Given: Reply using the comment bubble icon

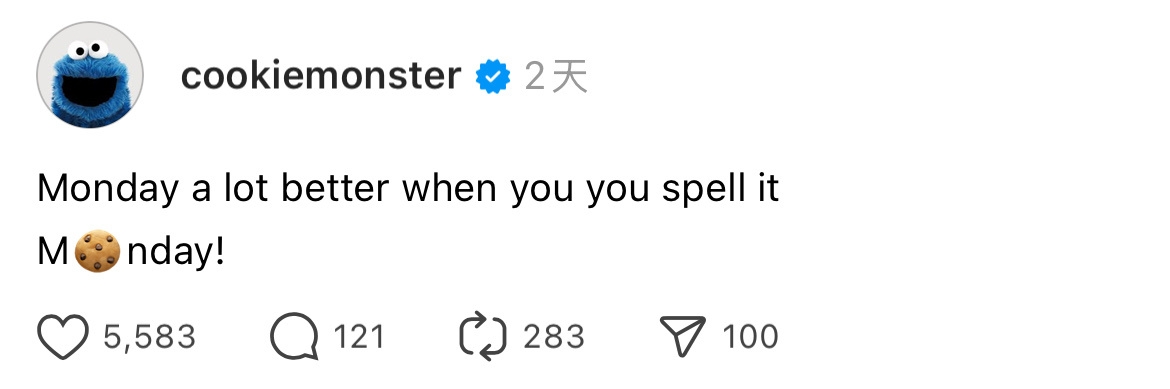Looking at the screenshot, I should pyautogui.click(x=293, y=337).
